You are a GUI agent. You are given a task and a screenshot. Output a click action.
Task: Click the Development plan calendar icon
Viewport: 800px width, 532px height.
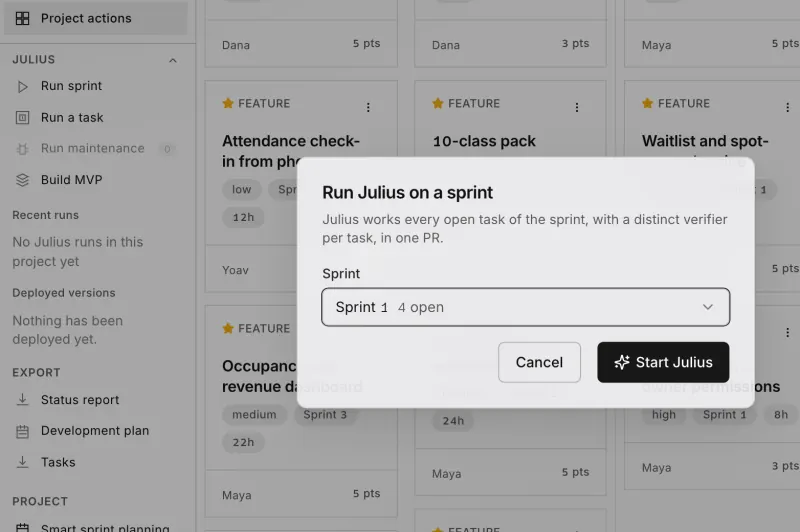[x=22, y=432]
